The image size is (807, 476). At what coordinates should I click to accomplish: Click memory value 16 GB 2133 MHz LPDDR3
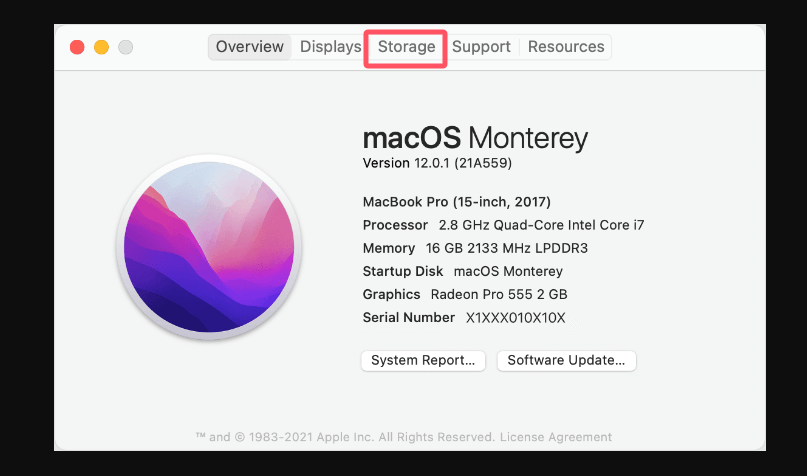506,248
